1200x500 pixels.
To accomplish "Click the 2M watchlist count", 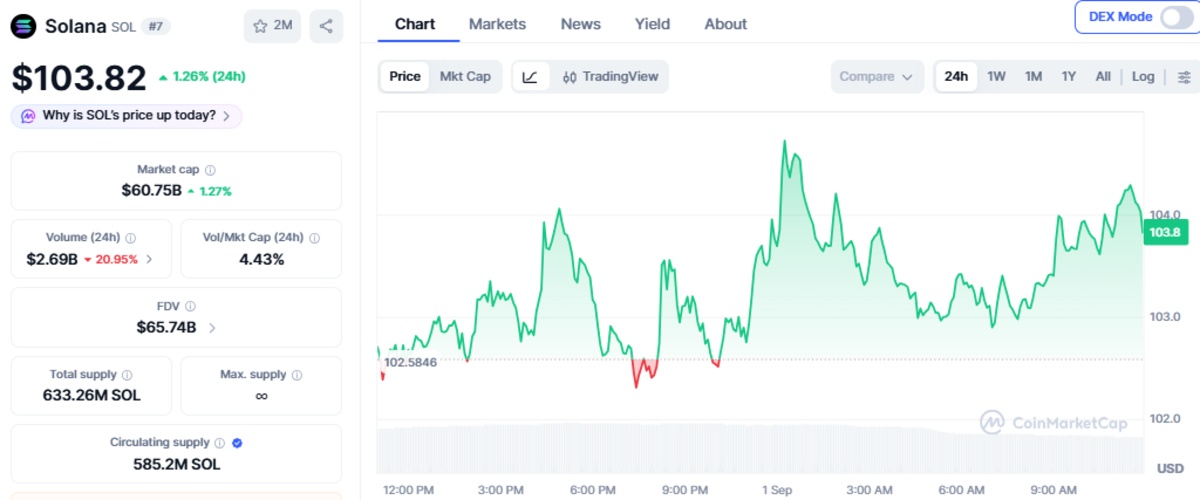I will pos(283,26).
